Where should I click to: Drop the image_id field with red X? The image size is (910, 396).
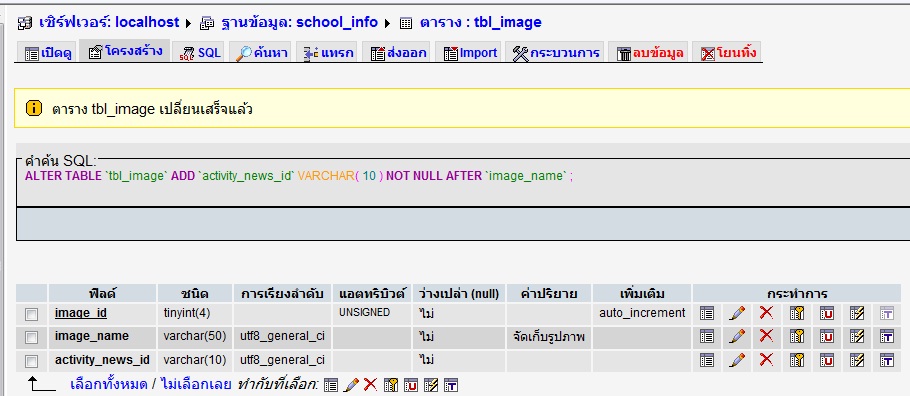(766, 313)
